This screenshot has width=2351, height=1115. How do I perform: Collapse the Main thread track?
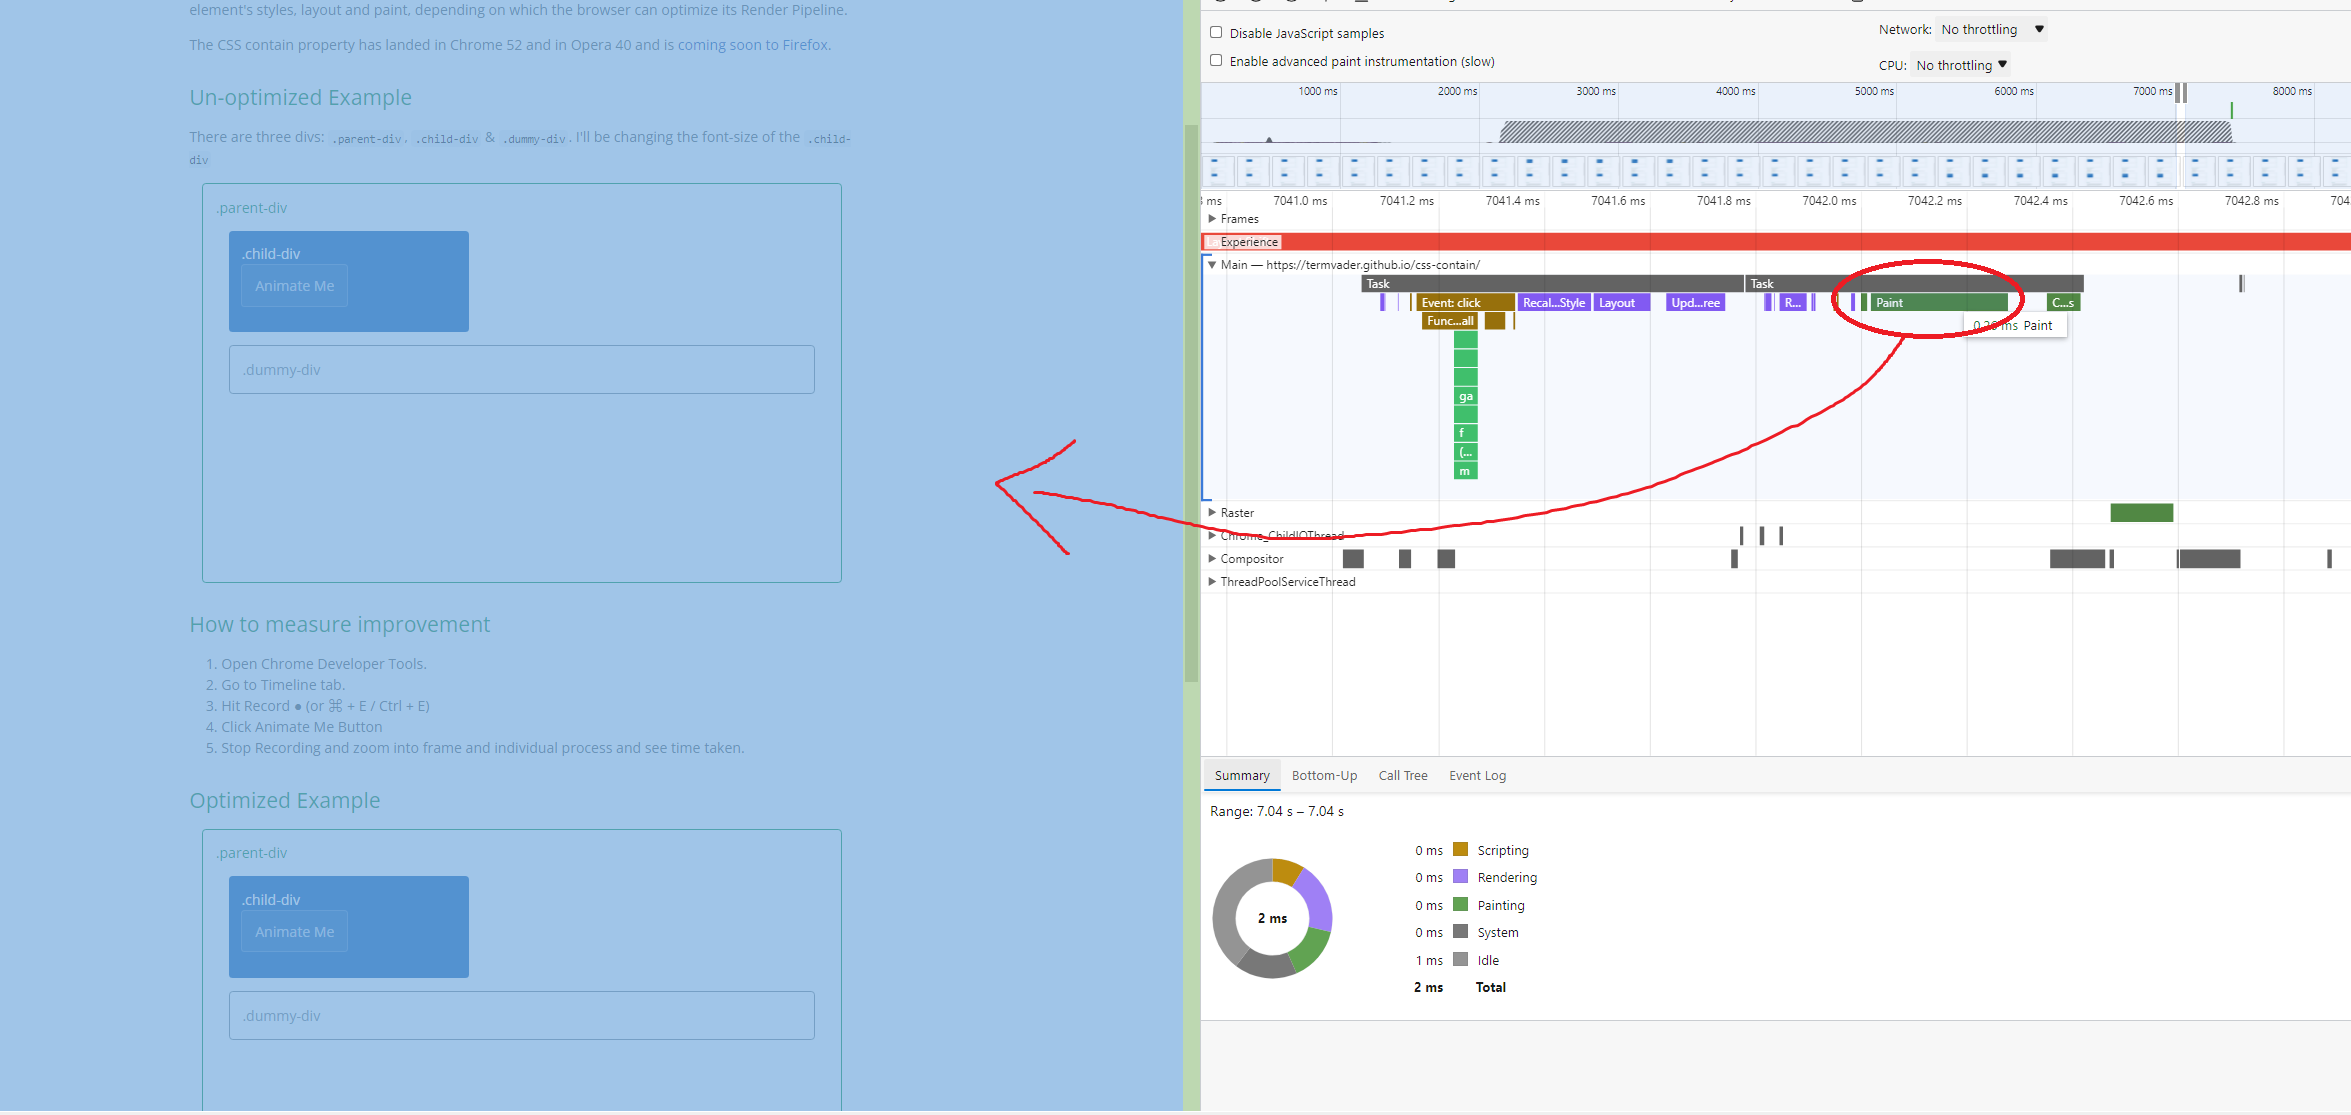point(1212,265)
